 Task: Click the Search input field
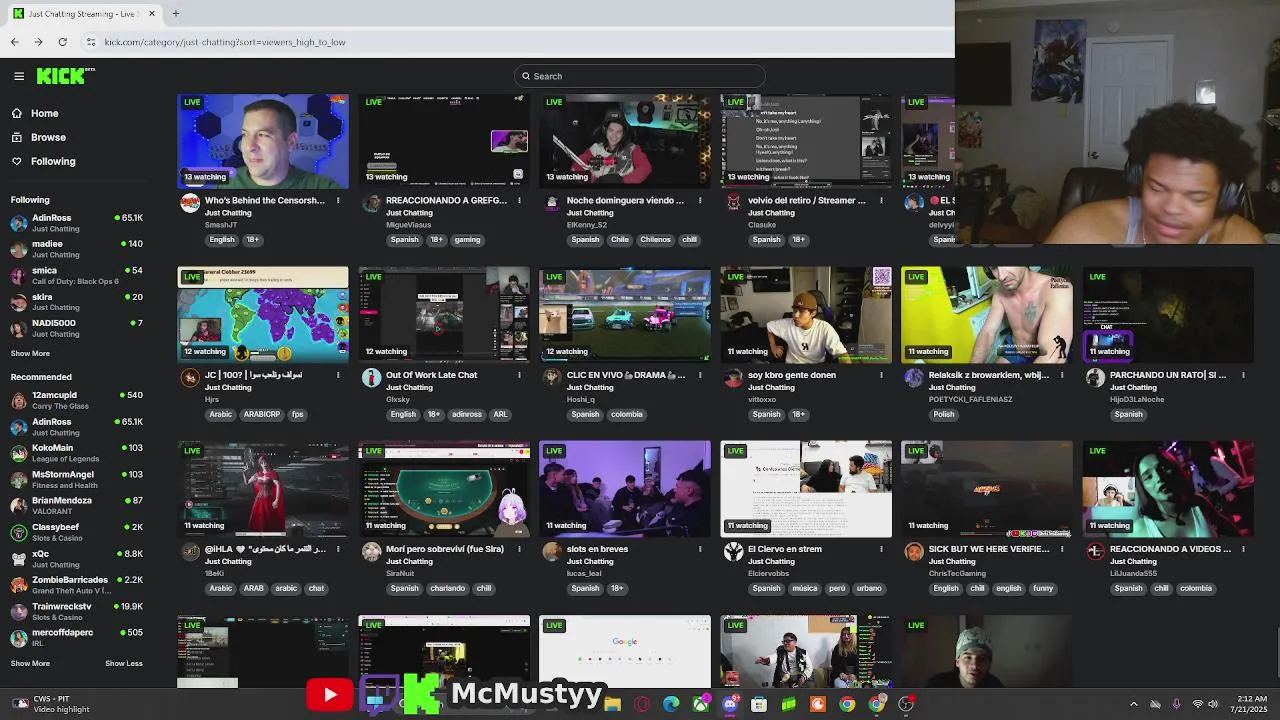640,76
